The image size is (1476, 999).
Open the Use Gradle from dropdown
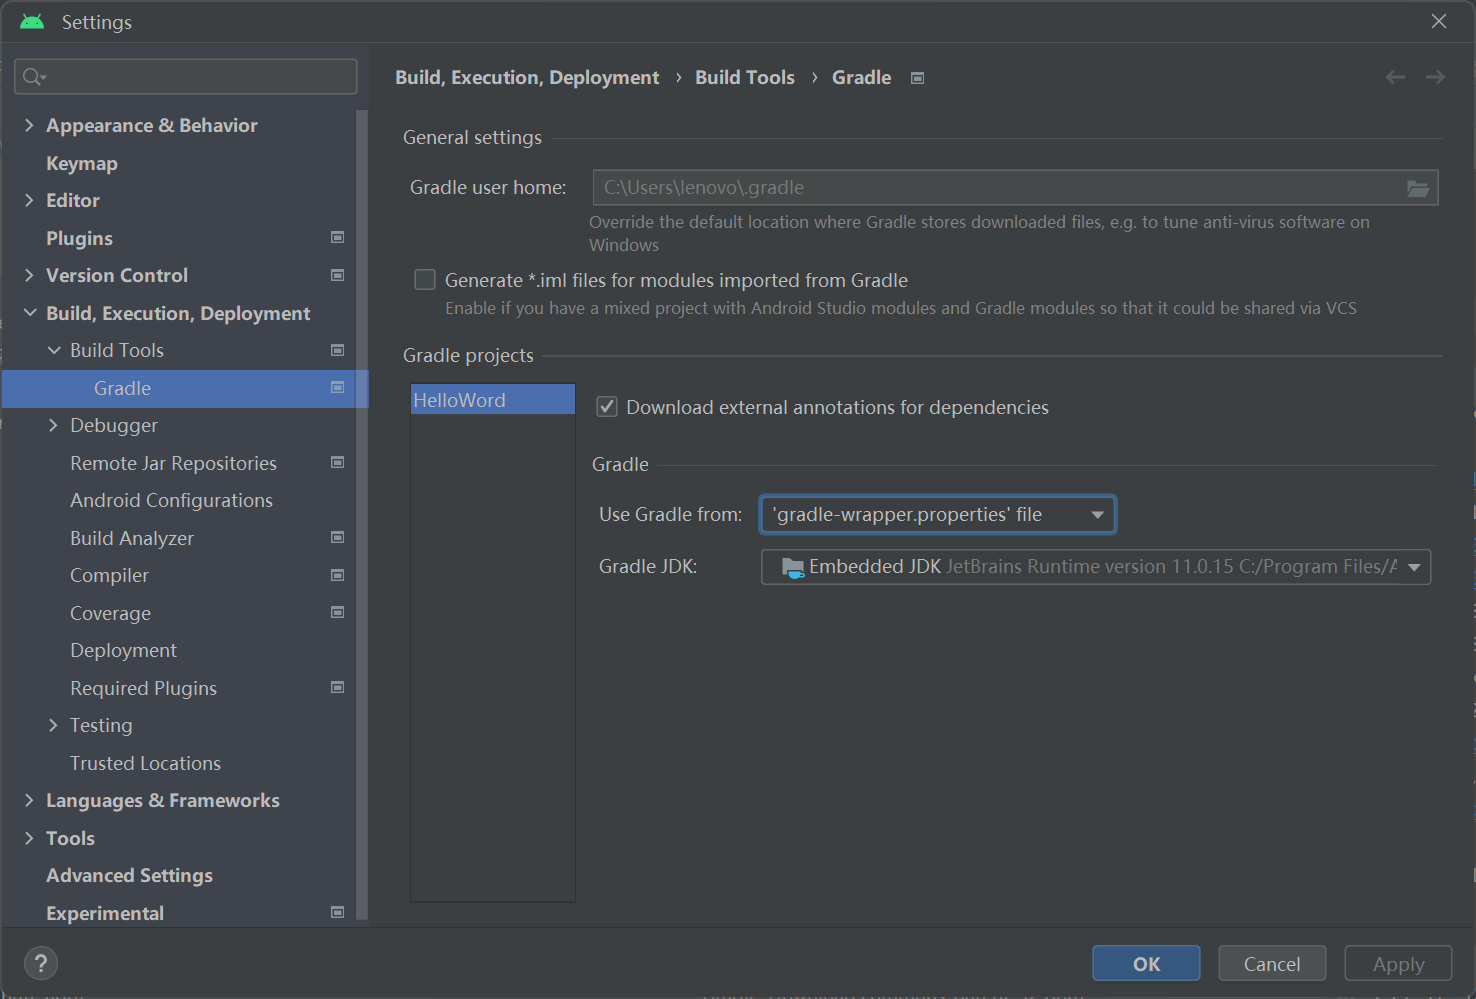coord(938,515)
